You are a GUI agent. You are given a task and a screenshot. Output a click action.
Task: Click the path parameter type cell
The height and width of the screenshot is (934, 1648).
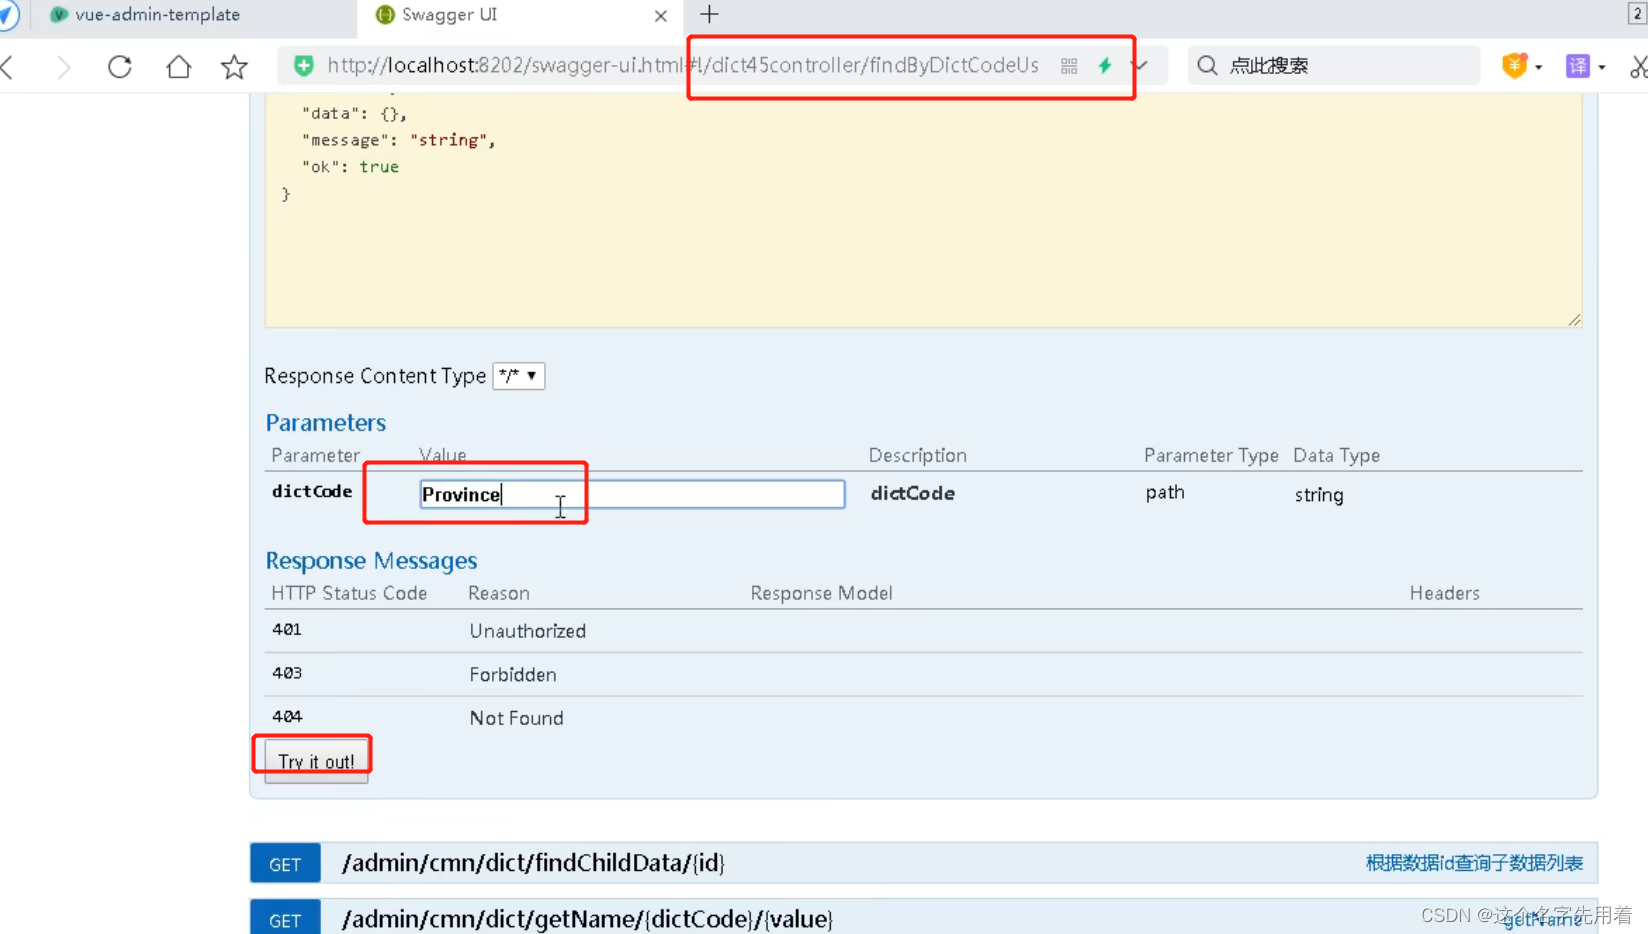1165,493
